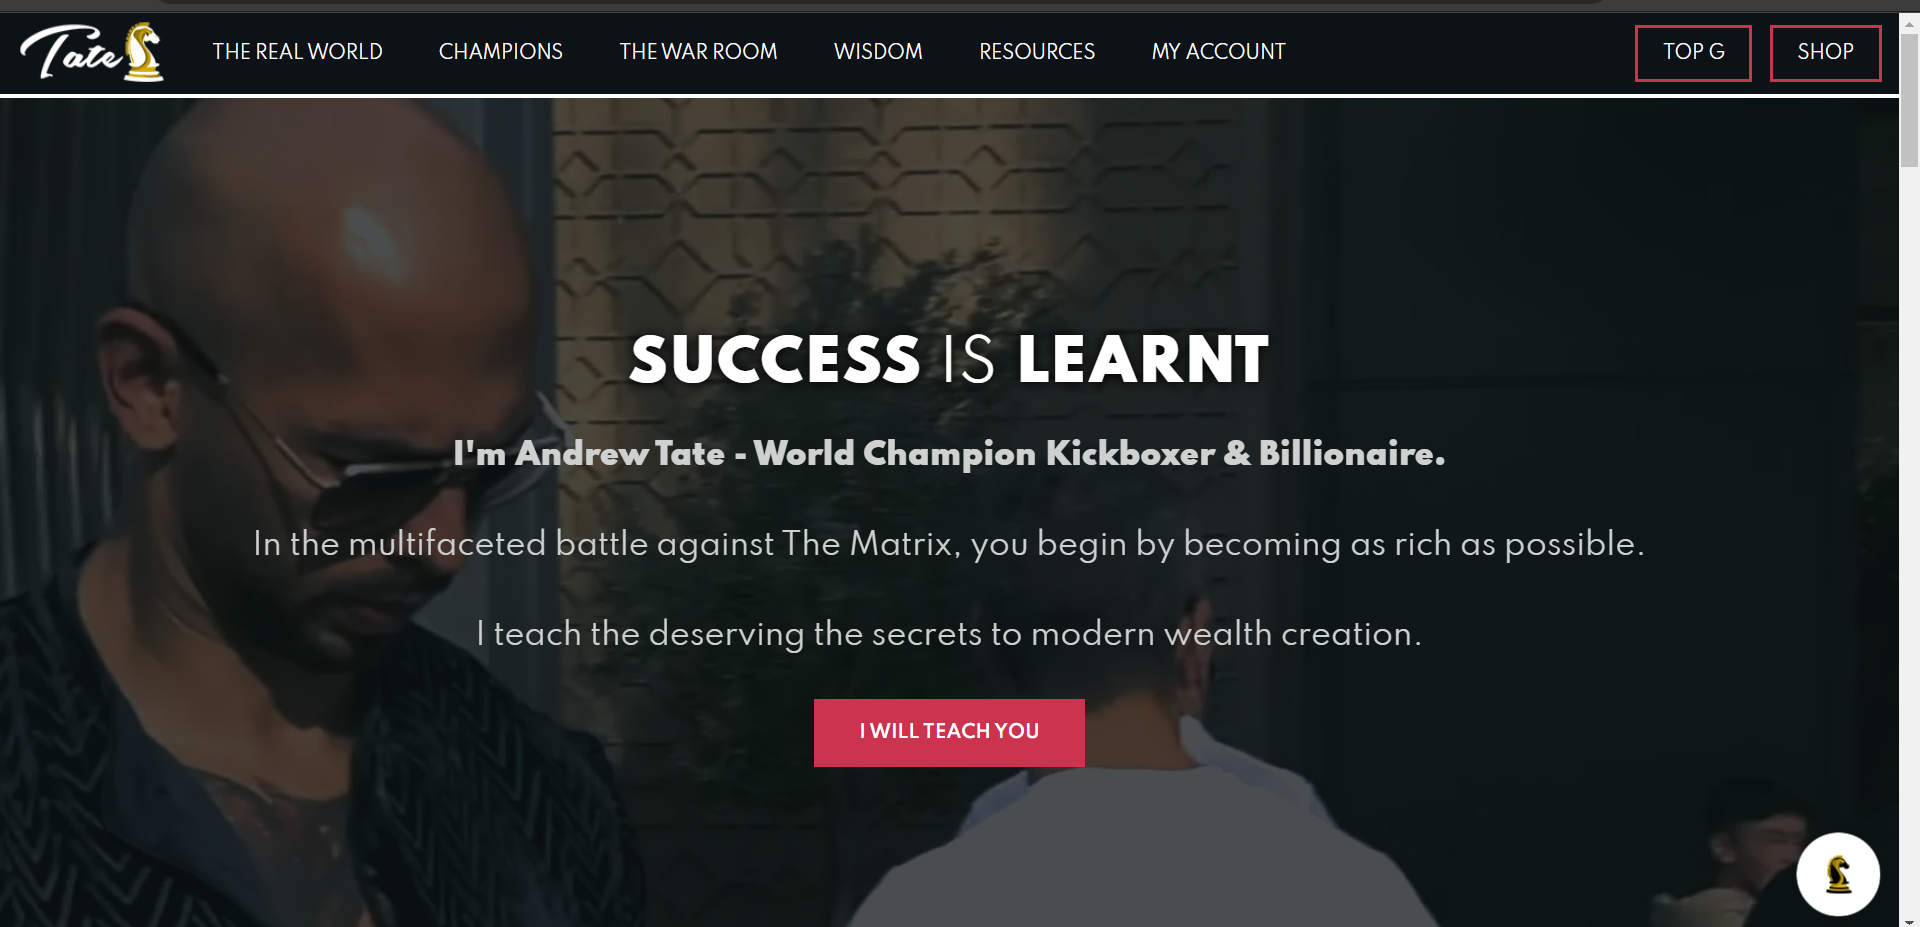This screenshot has height=927, width=1920.
Task: Expand the Resources menu
Action: point(1037,52)
